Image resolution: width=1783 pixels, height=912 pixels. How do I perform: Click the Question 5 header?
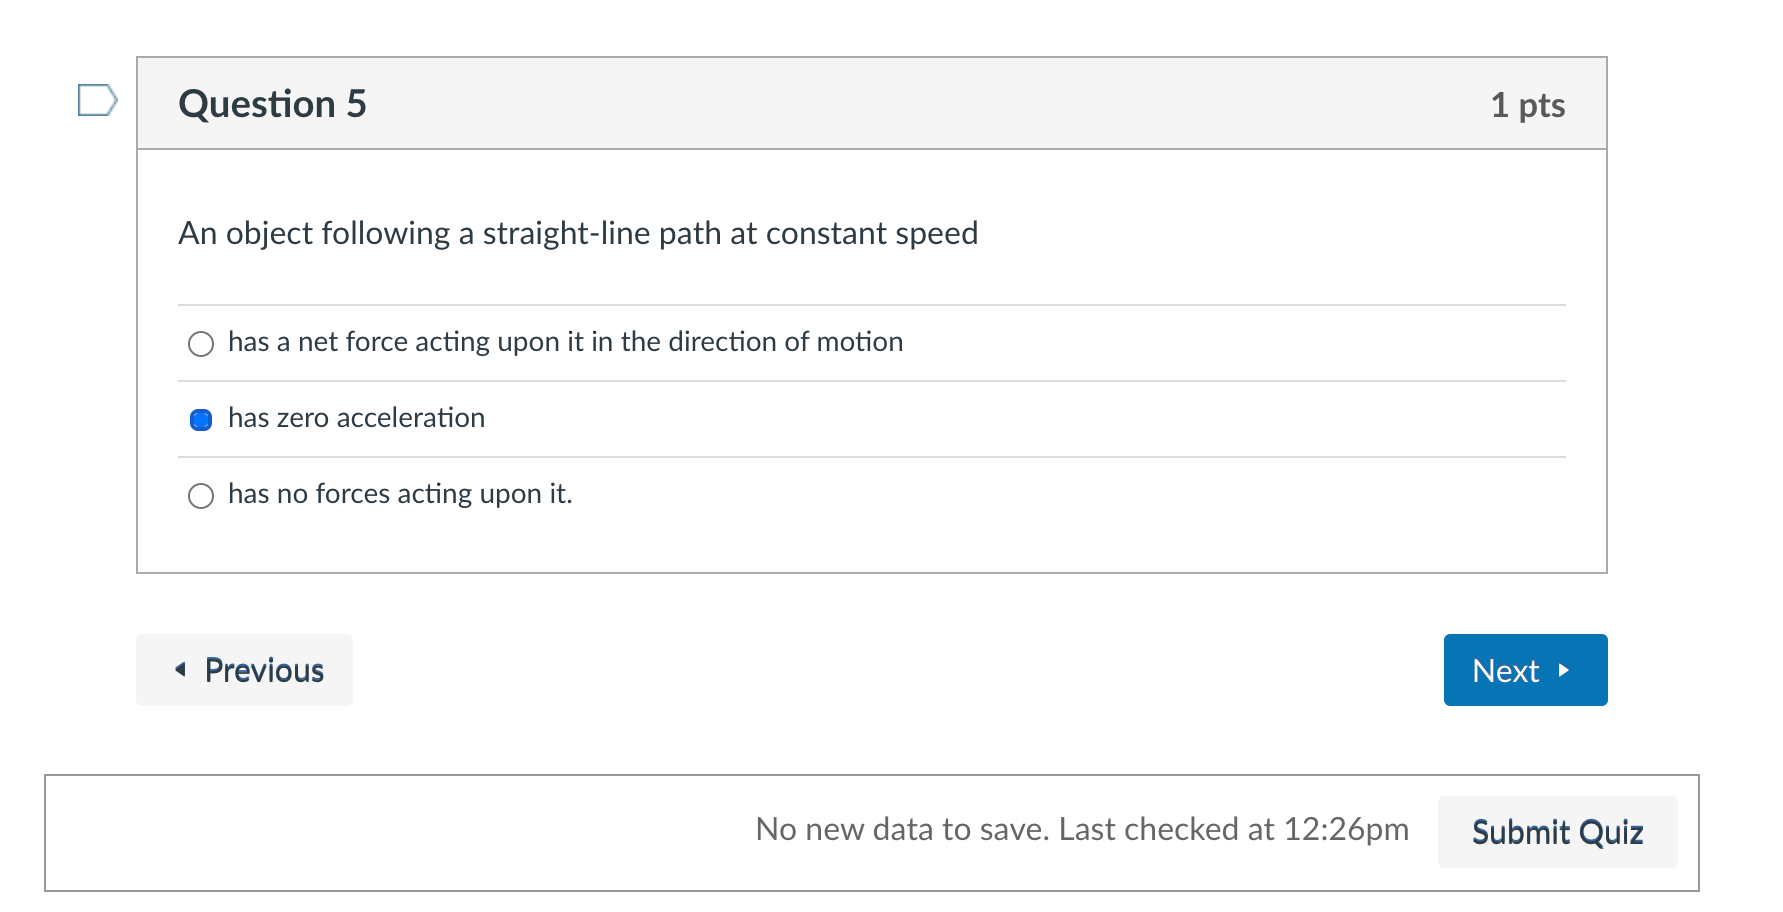coord(272,103)
